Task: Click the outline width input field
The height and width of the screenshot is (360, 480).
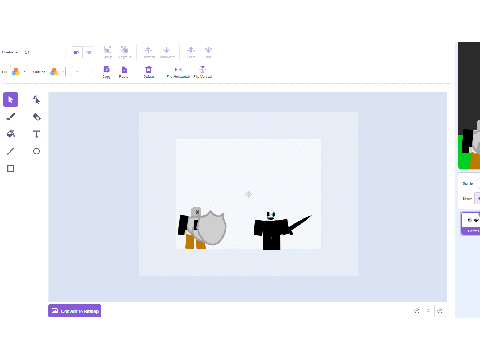Action: pos(80,72)
